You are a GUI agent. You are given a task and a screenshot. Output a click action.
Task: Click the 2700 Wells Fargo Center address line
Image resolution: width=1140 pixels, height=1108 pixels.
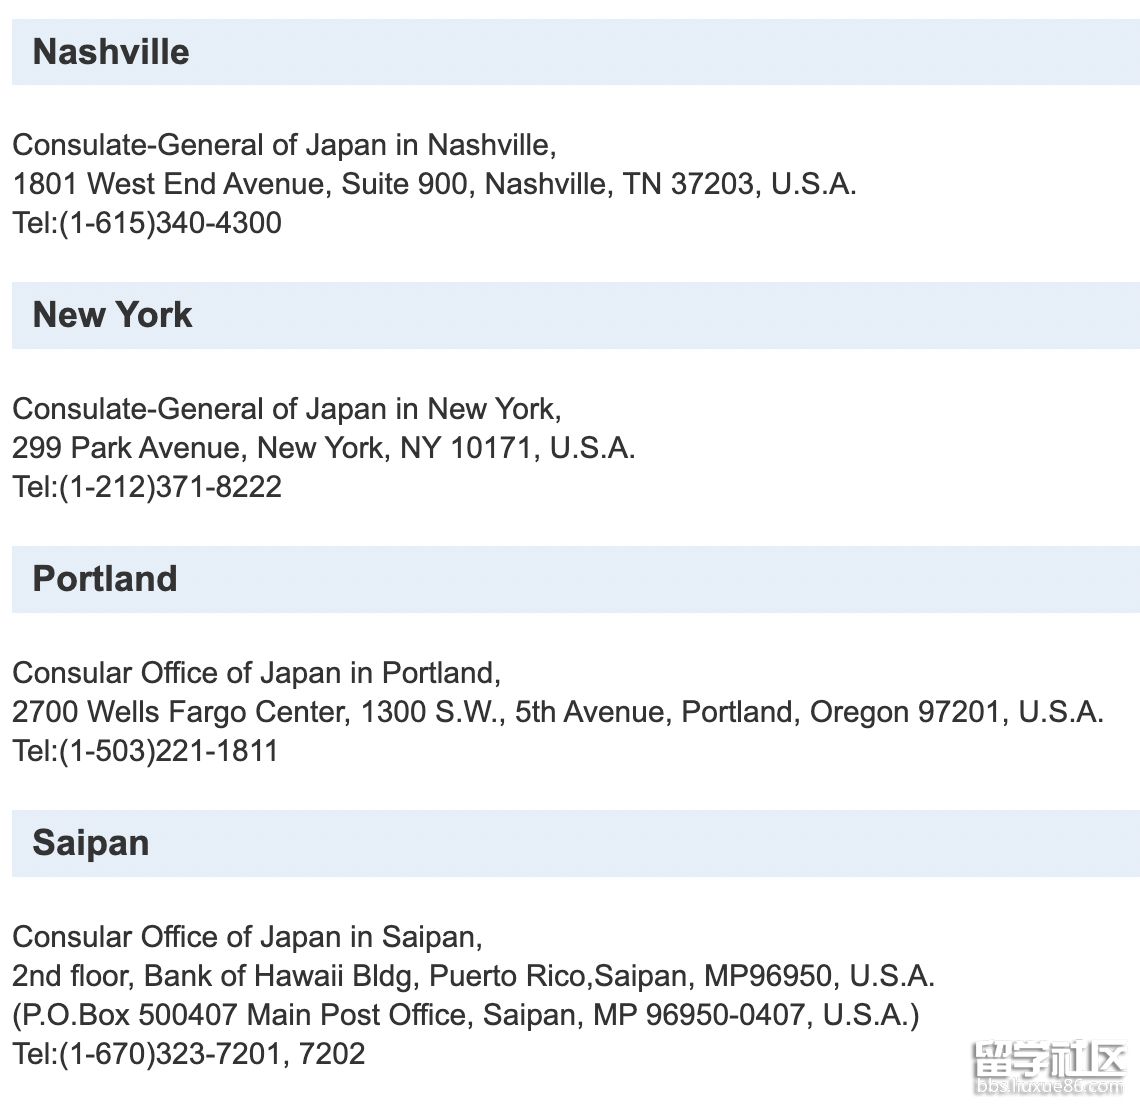coord(558,712)
